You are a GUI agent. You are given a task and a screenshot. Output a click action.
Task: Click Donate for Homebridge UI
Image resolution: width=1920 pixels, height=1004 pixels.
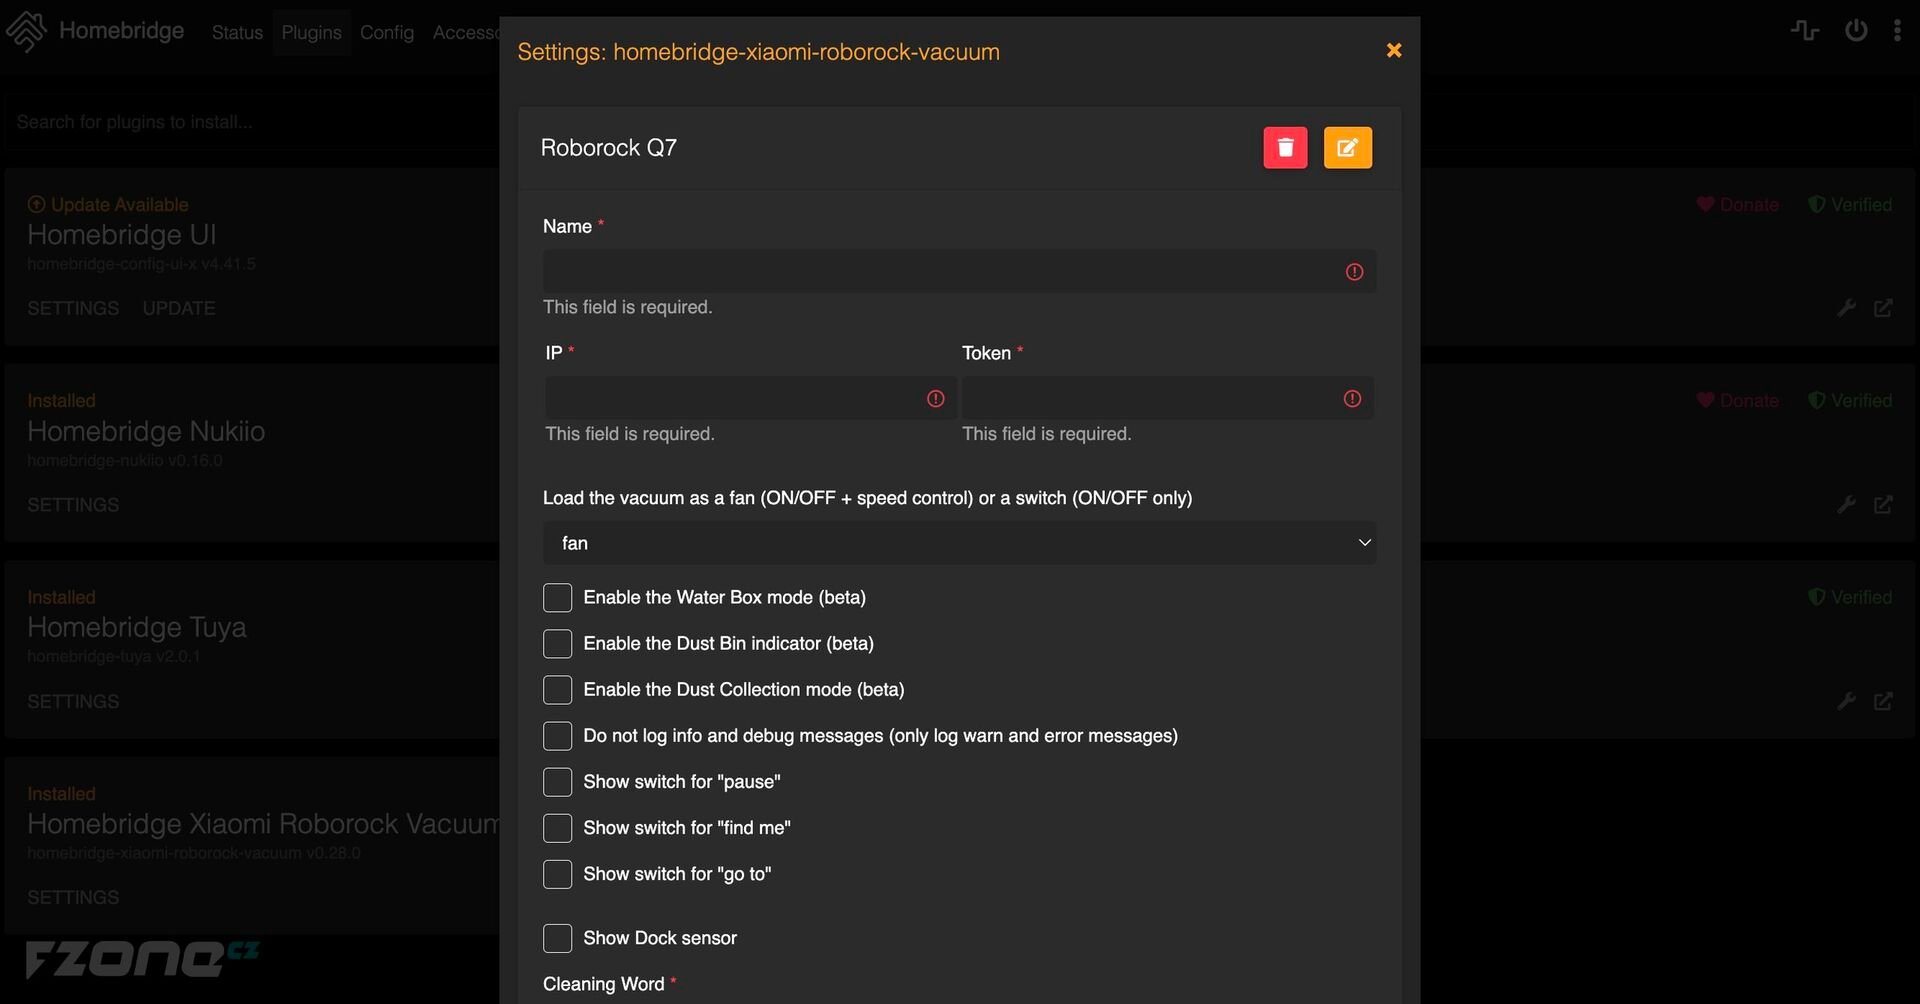click(1738, 205)
